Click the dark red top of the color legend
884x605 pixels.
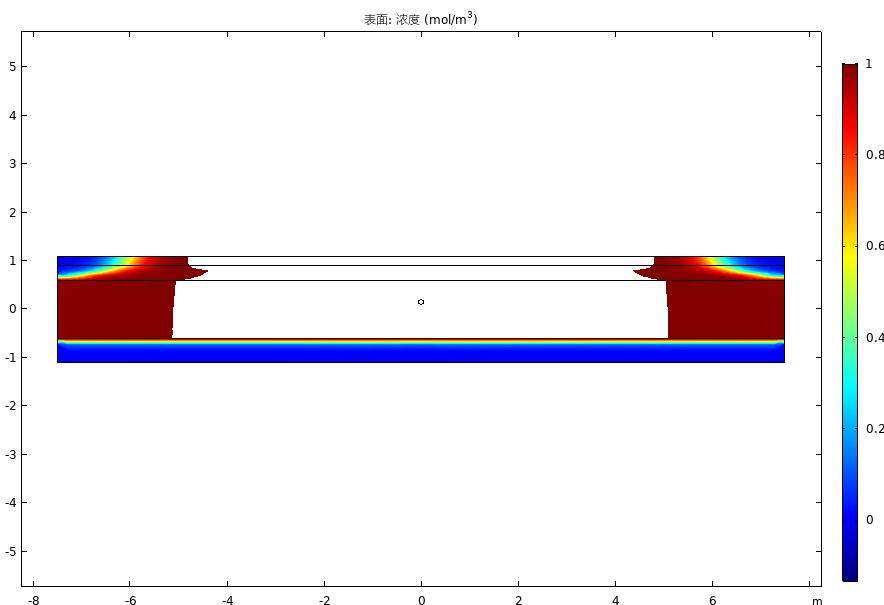click(x=849, y=72)
